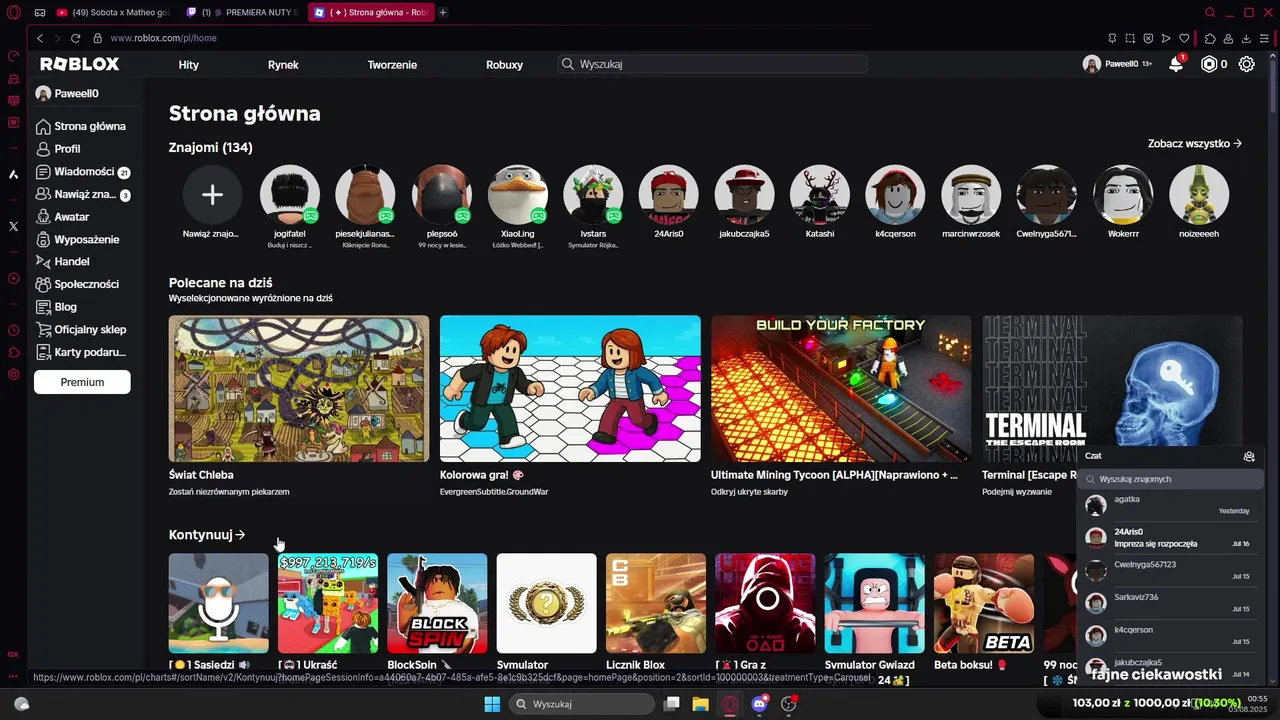The height and width of the screenshot is (720, 1280).
Task: Open Wiadomości in the sidebar
Action: (82, 172)
